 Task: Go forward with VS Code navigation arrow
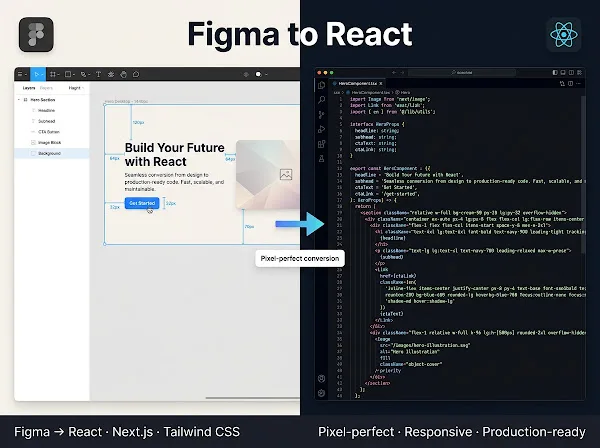(x=402, y=72)
